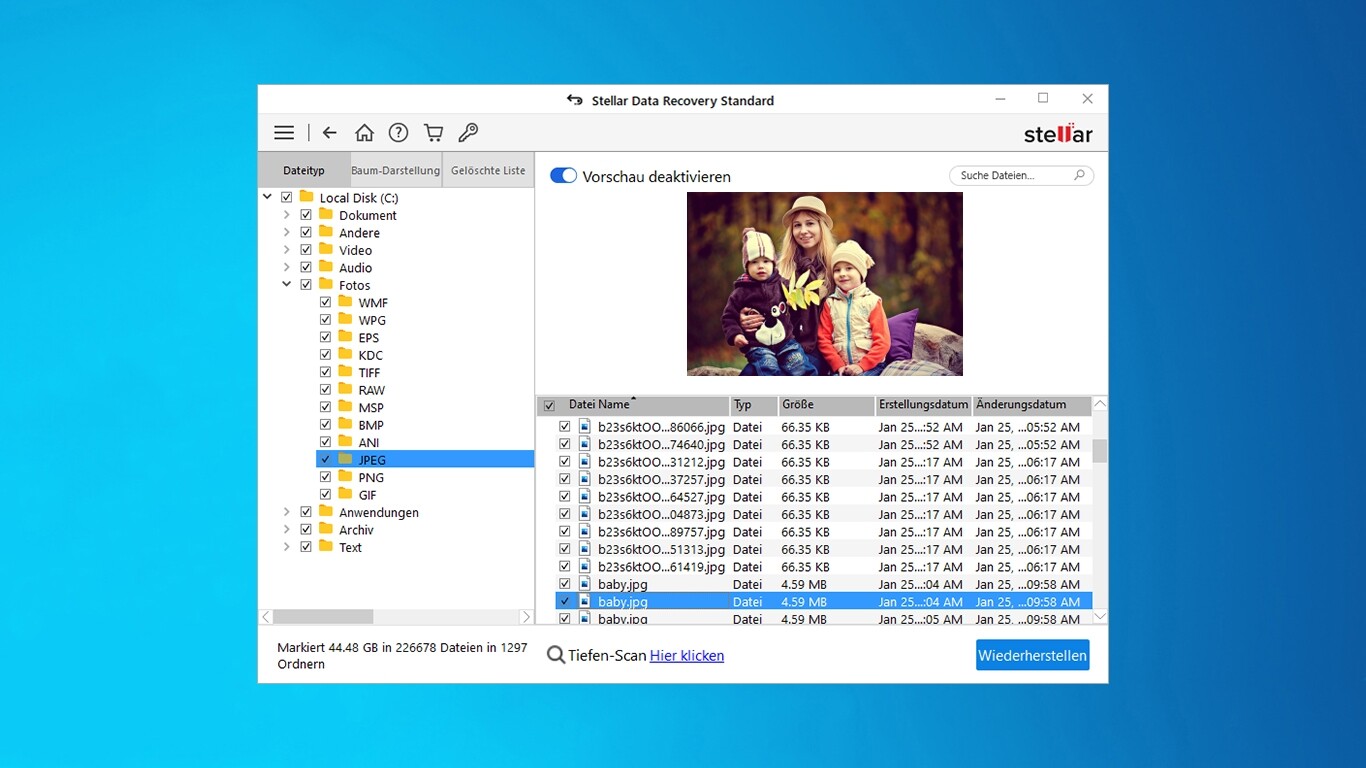Click the stellar logo

click(x=1058, y=134)
